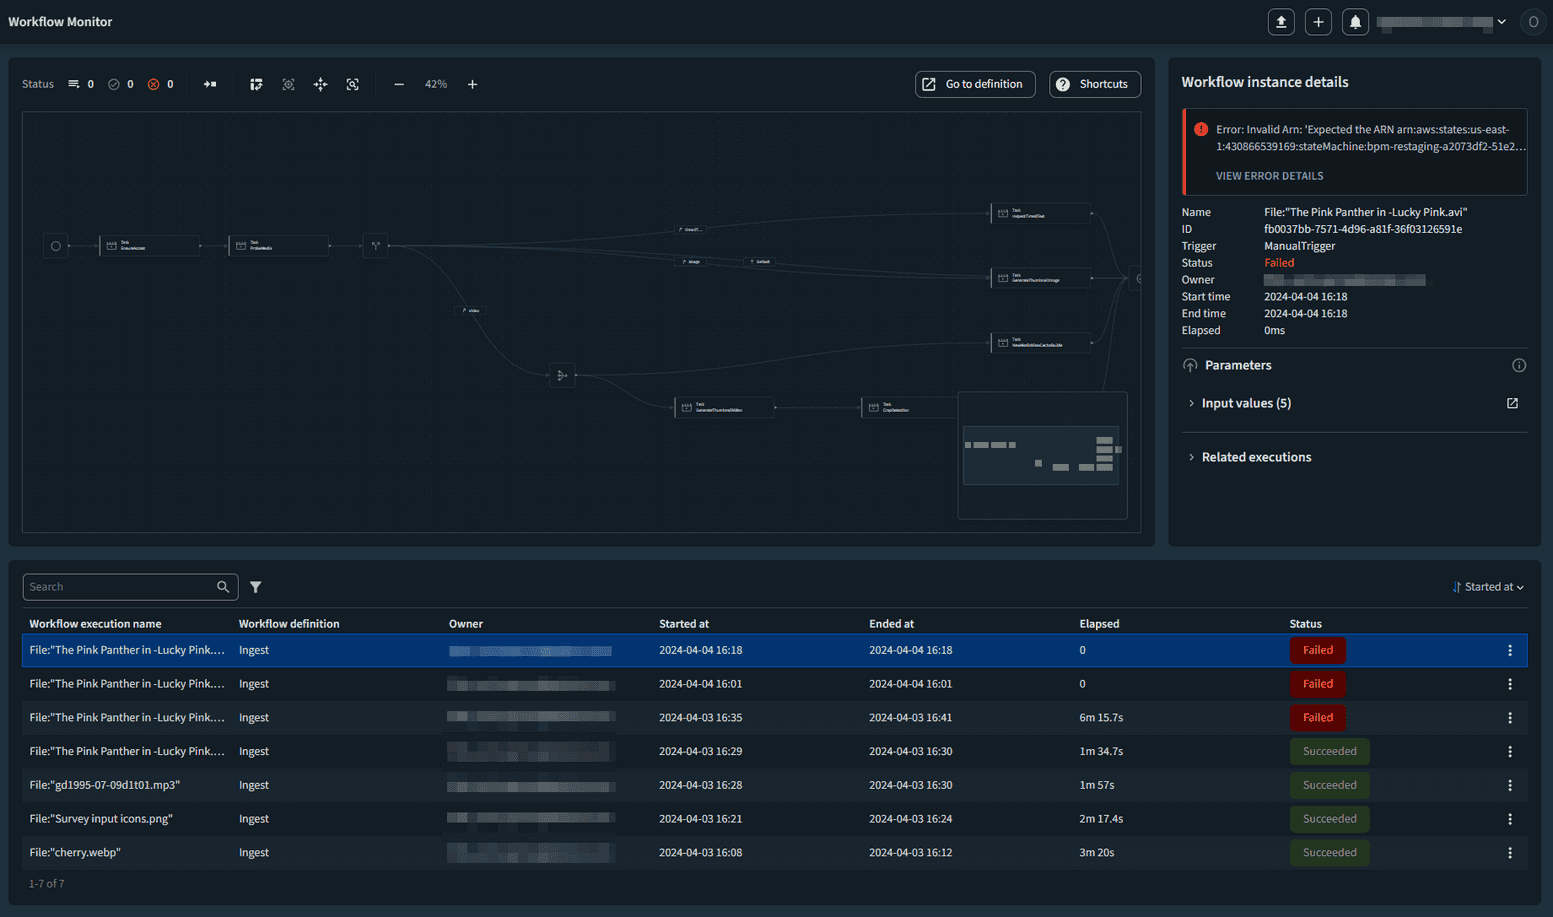Click the upload icon in top bar

click(x=1281, y=22)
